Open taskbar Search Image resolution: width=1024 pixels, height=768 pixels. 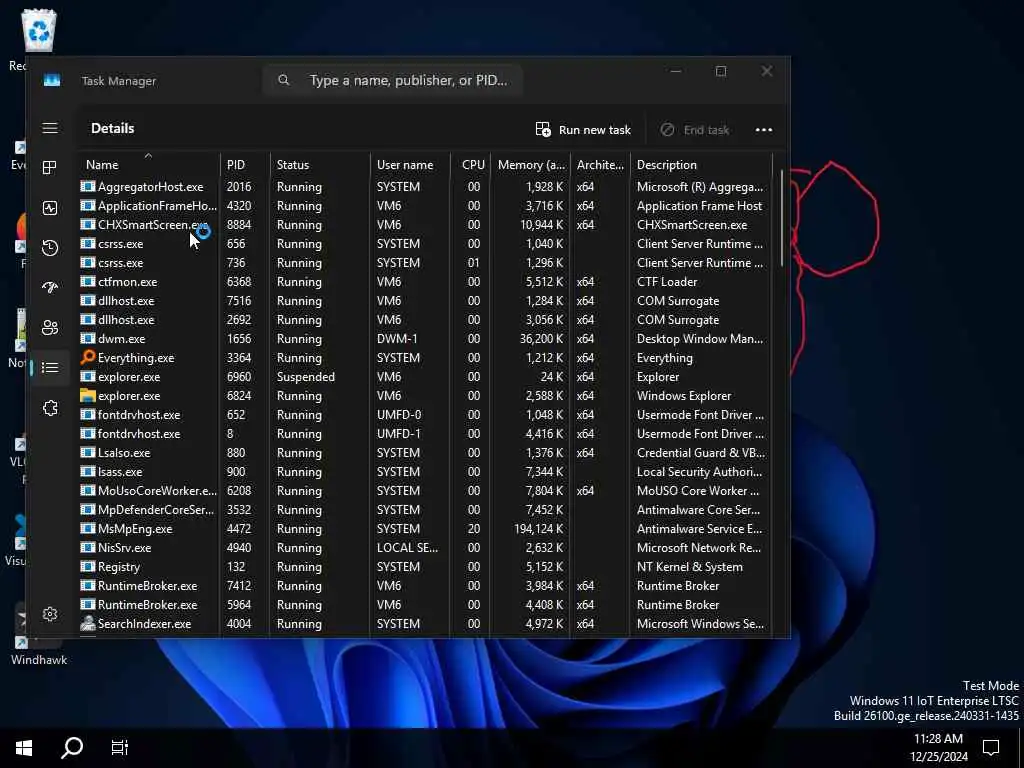pos(72,747)
